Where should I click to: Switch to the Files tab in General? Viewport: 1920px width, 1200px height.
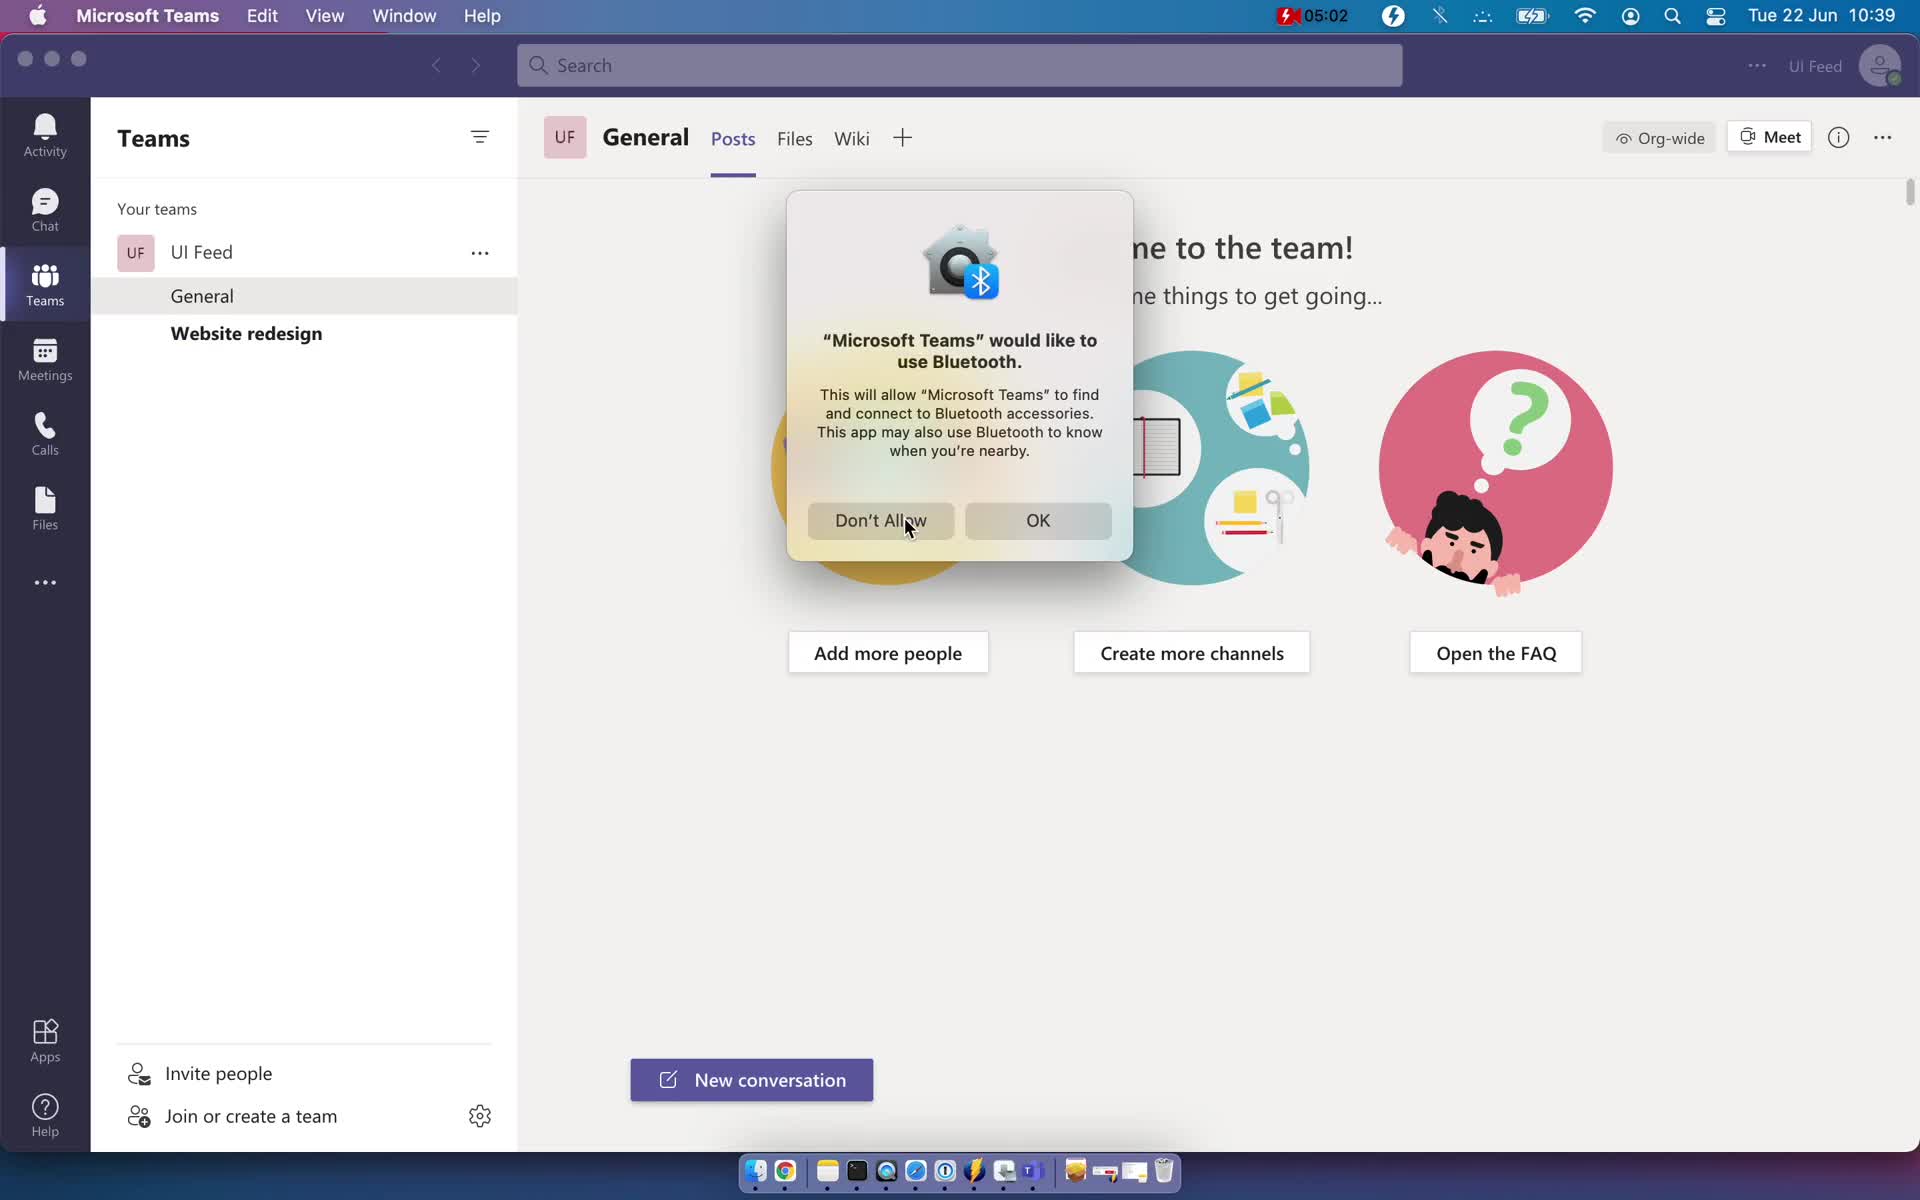pos(795,137)
